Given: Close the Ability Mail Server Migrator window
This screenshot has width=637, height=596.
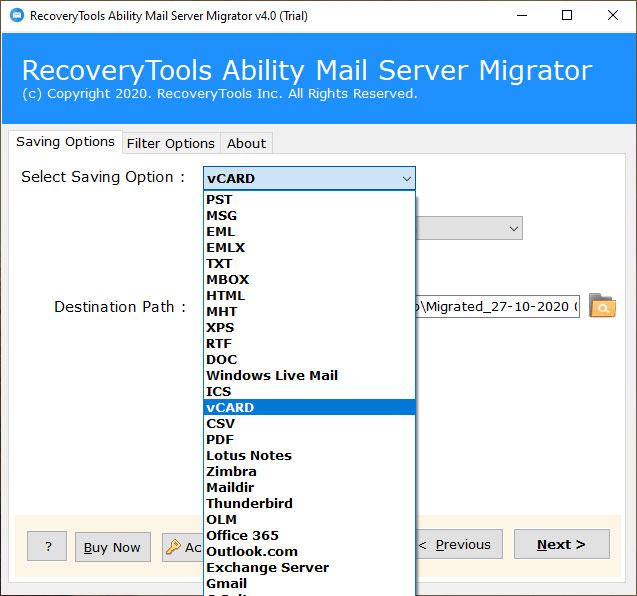Looking at the screenshot, I should pyautogui.click(x=613, y=15).
